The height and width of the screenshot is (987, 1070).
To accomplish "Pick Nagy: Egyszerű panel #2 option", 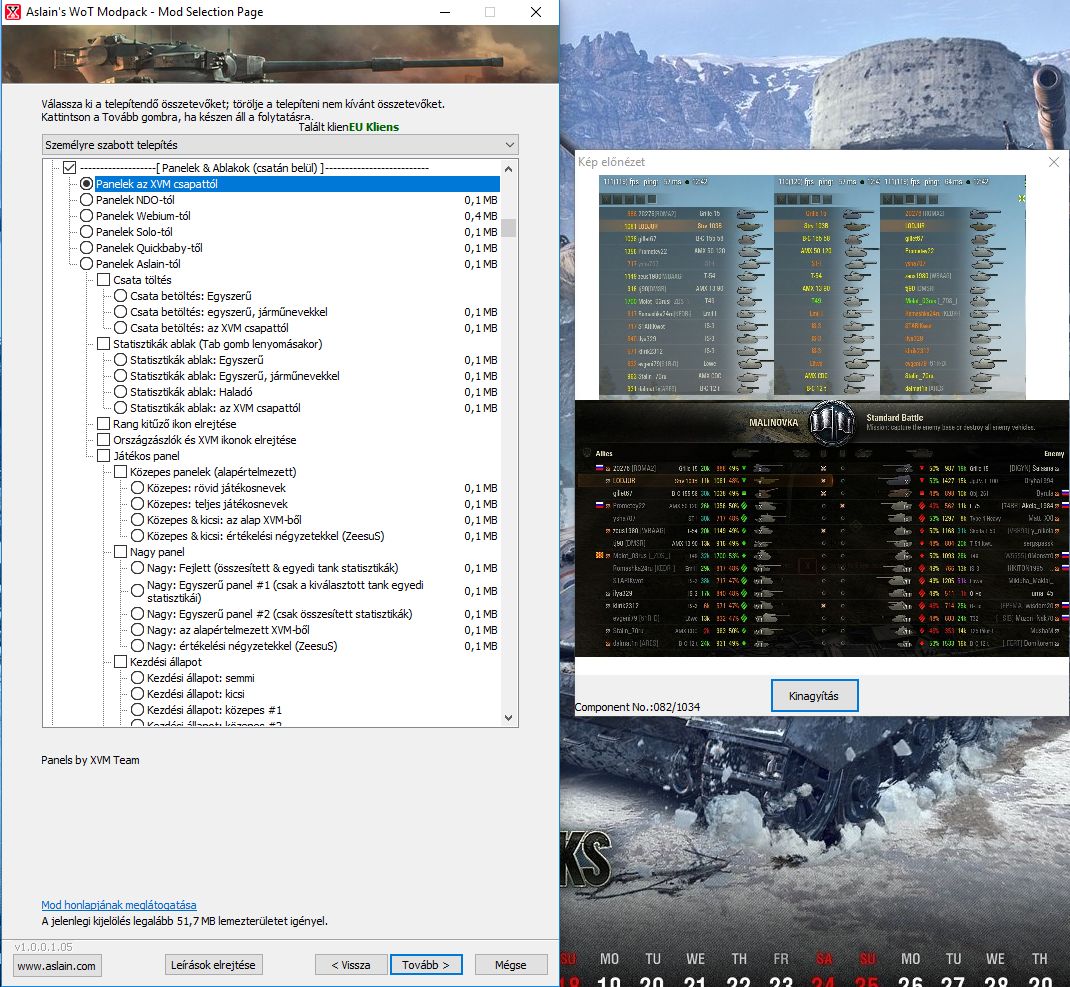I will (138, 614).
